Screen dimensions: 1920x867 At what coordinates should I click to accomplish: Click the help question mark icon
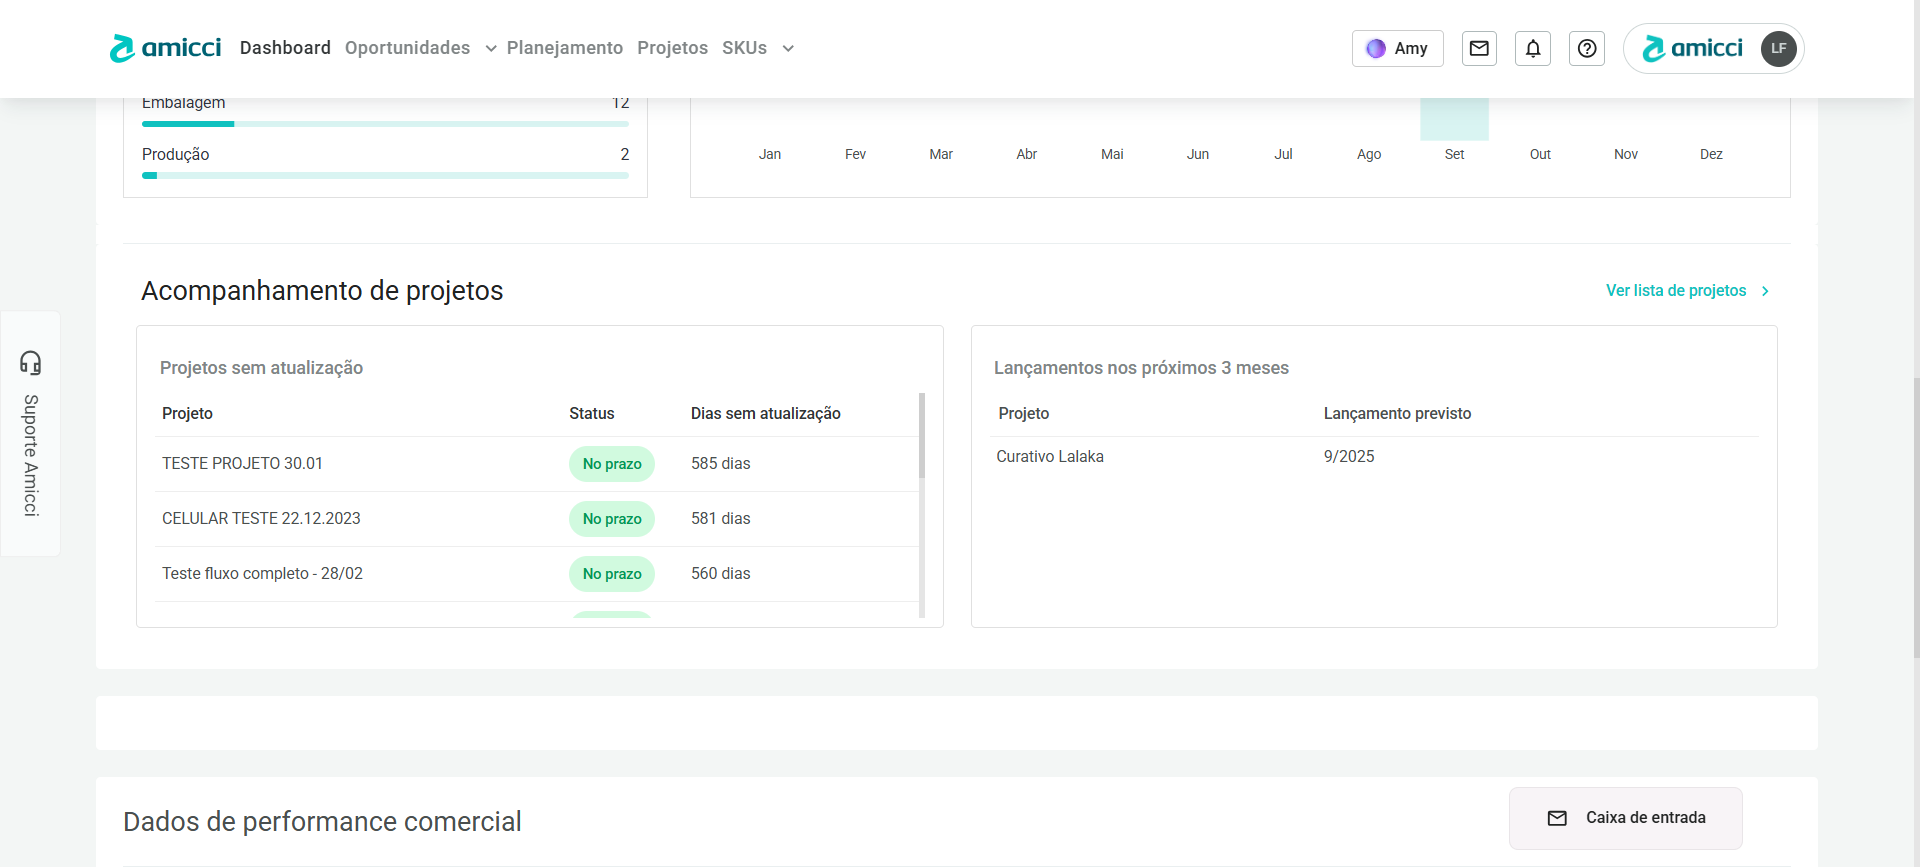(x=1586, y=48)
